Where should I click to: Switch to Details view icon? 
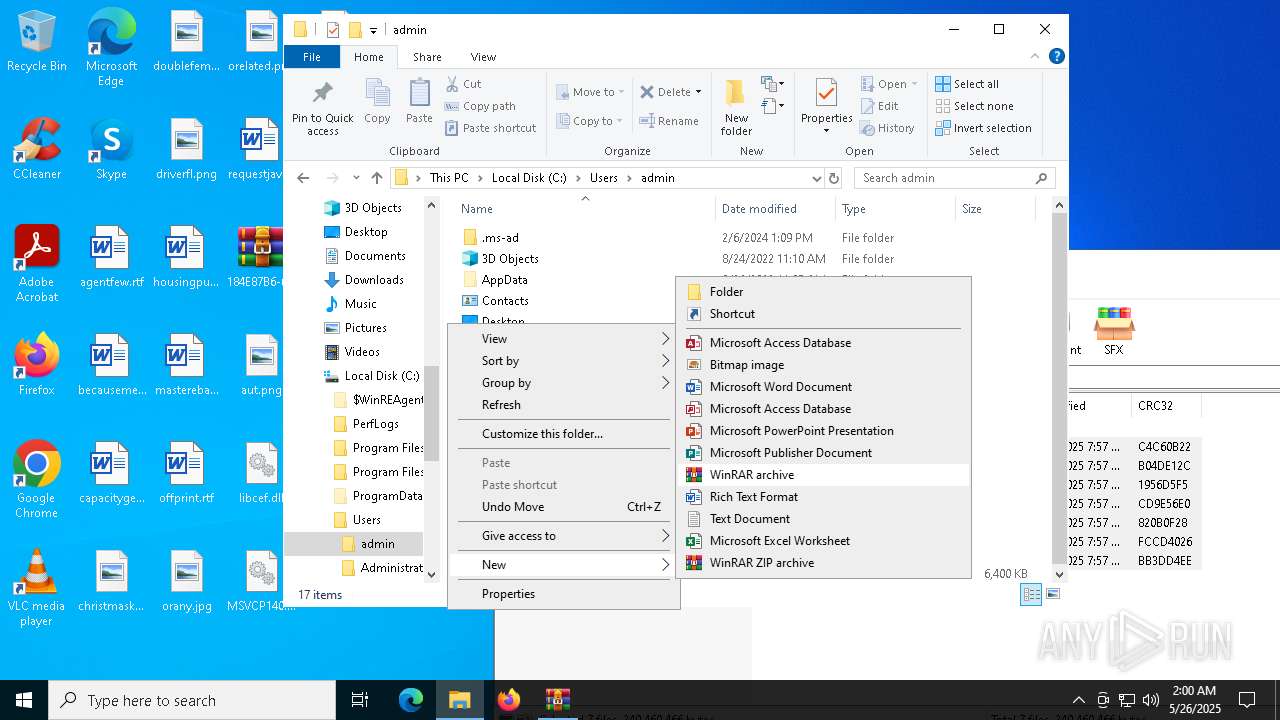[1031, 594]
